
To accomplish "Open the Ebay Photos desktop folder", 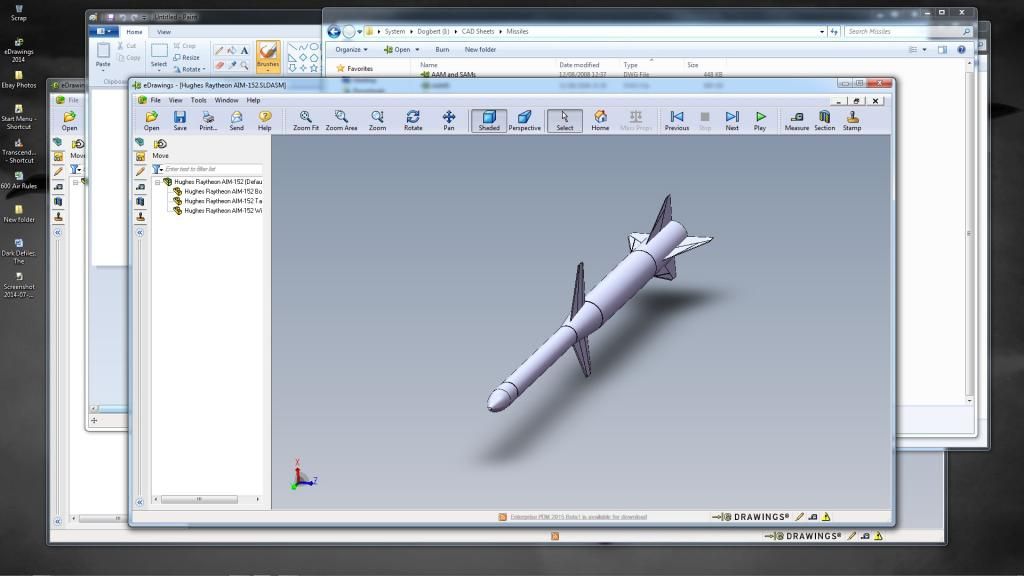I will 18,80.
